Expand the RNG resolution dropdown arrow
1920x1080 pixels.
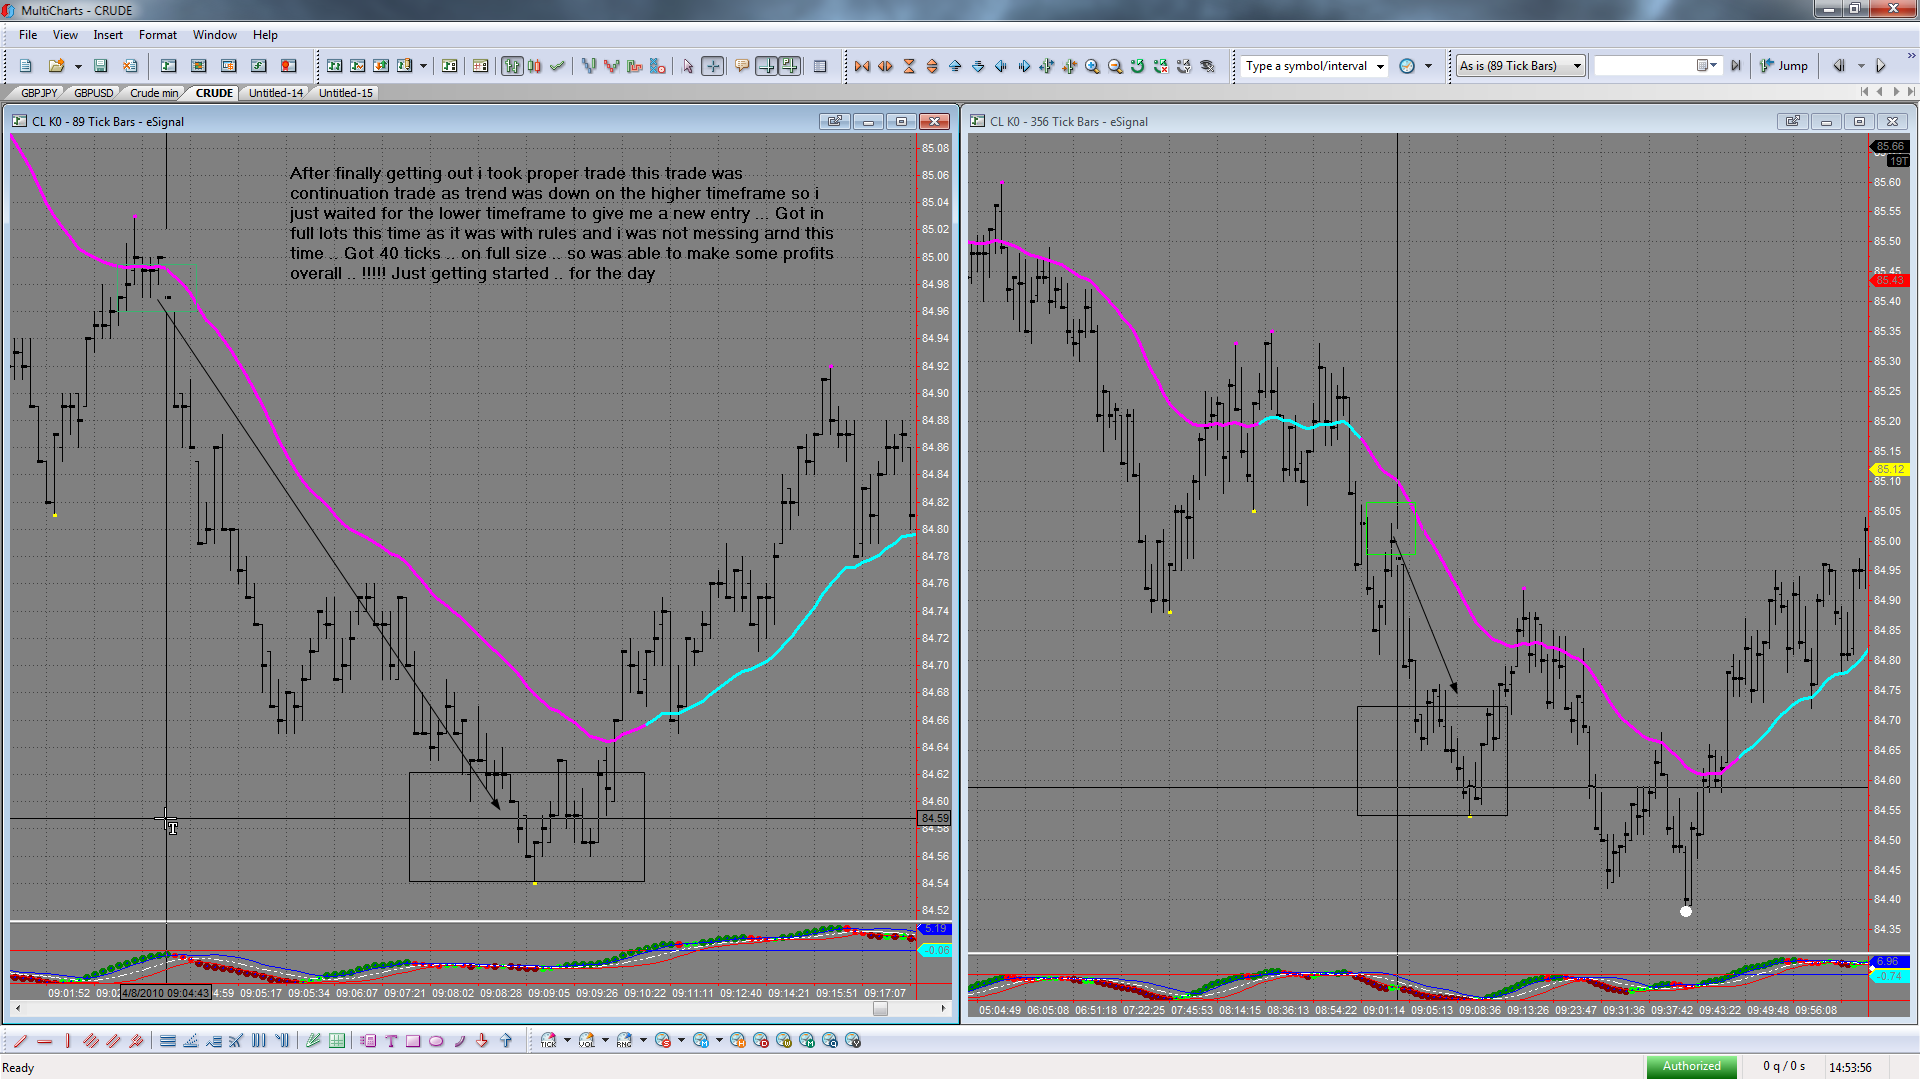coord(643,1041)
